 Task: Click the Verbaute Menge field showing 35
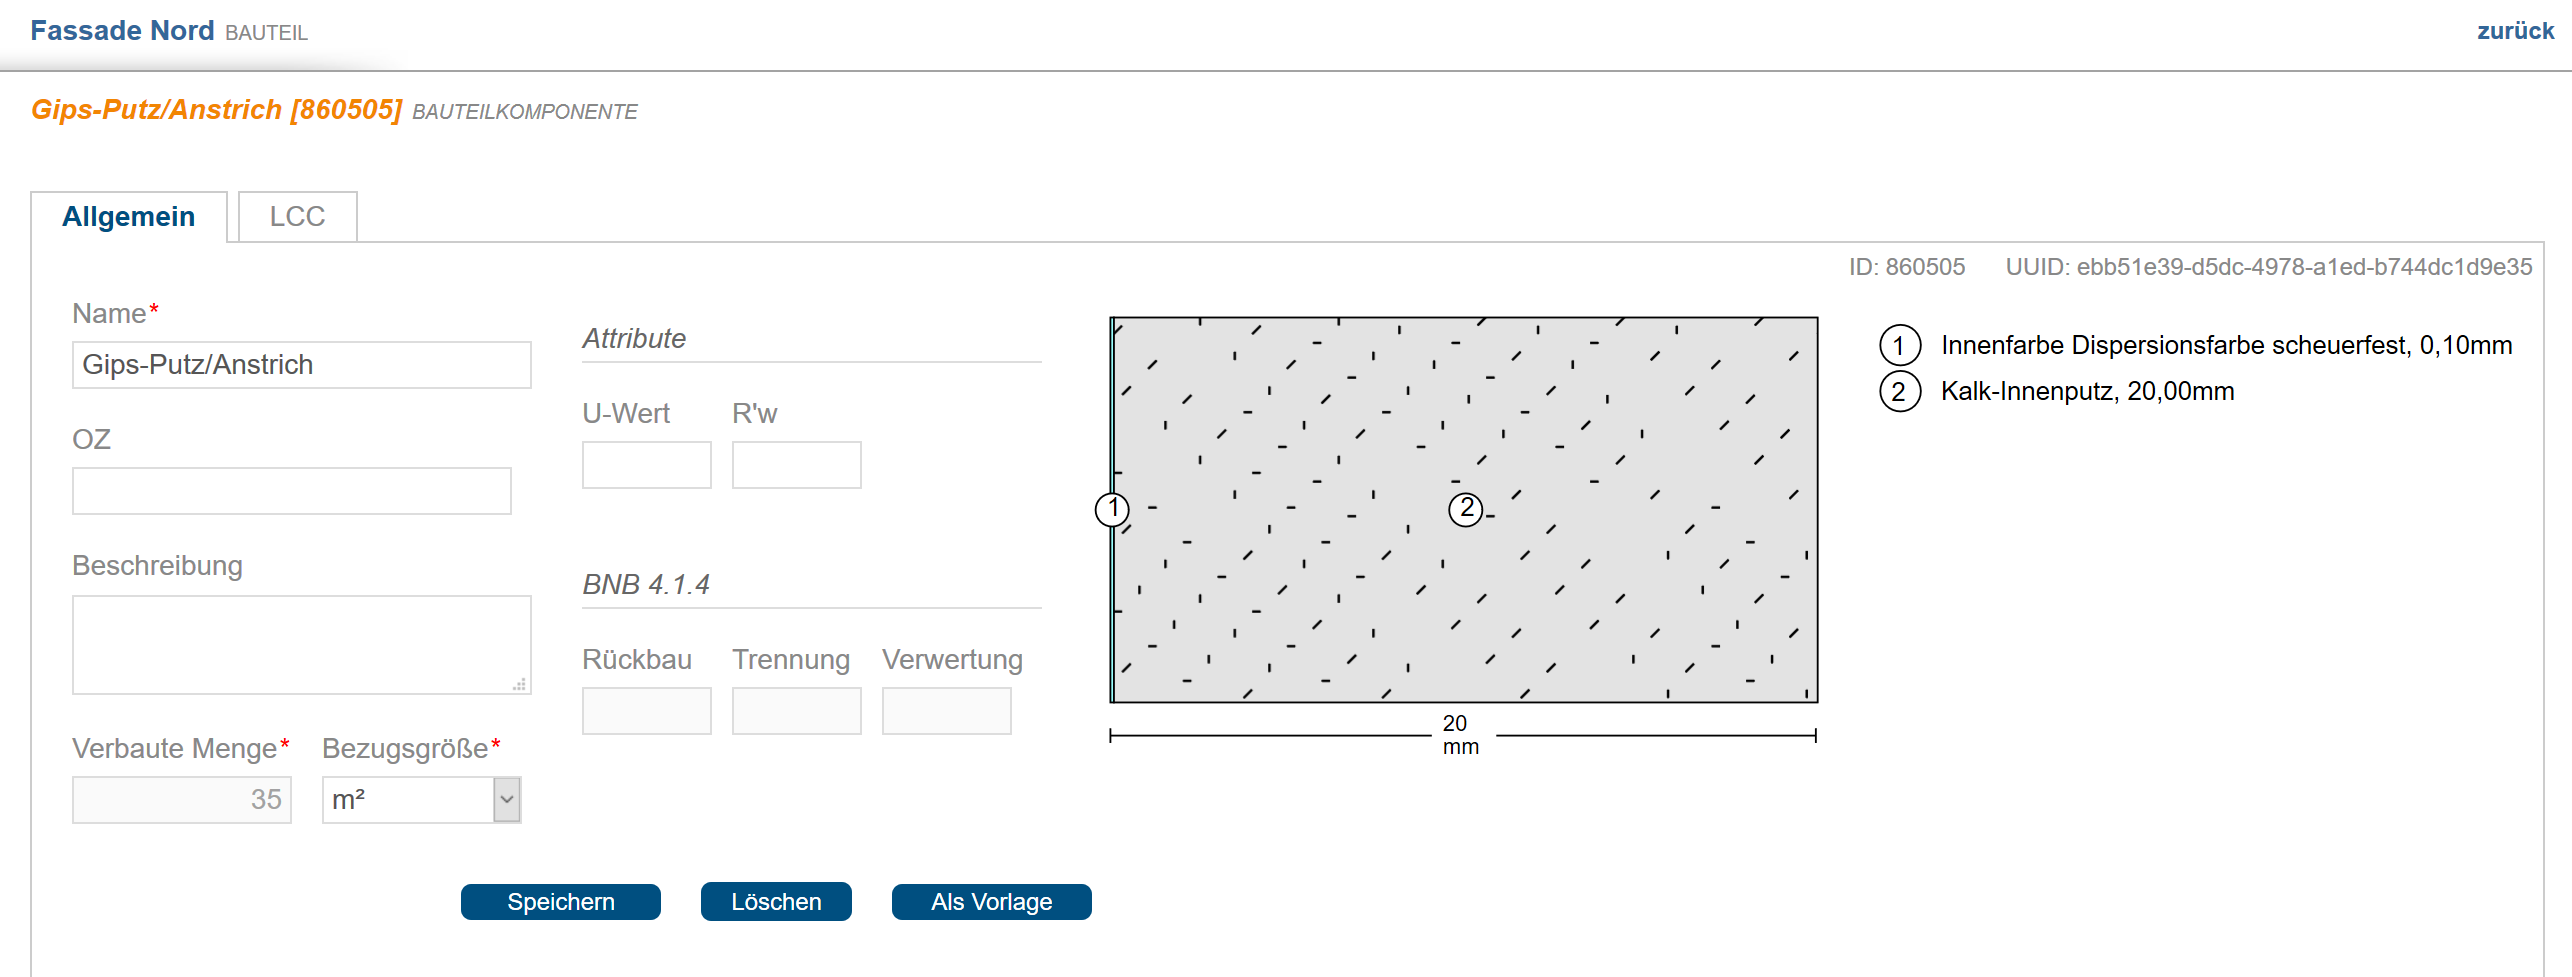pyautogui.click(x=181, y=800)
